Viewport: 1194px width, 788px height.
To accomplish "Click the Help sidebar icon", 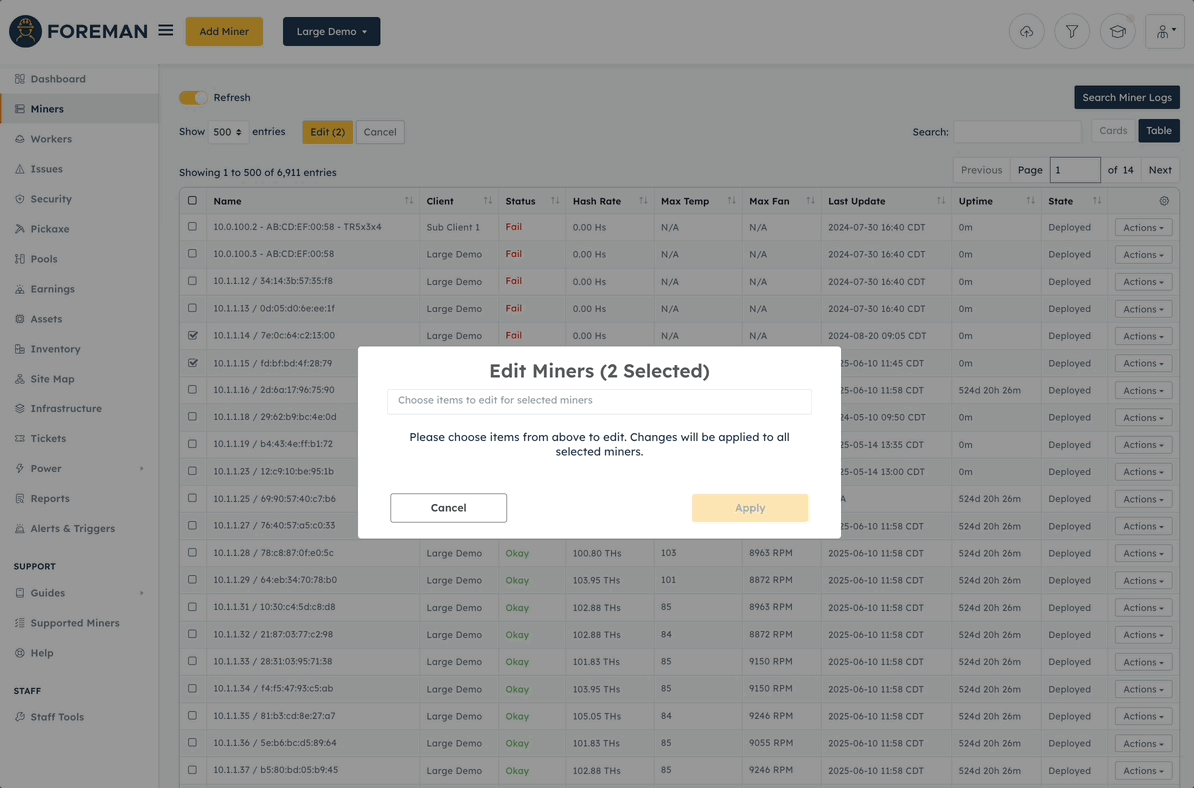I will click(20, 653).
